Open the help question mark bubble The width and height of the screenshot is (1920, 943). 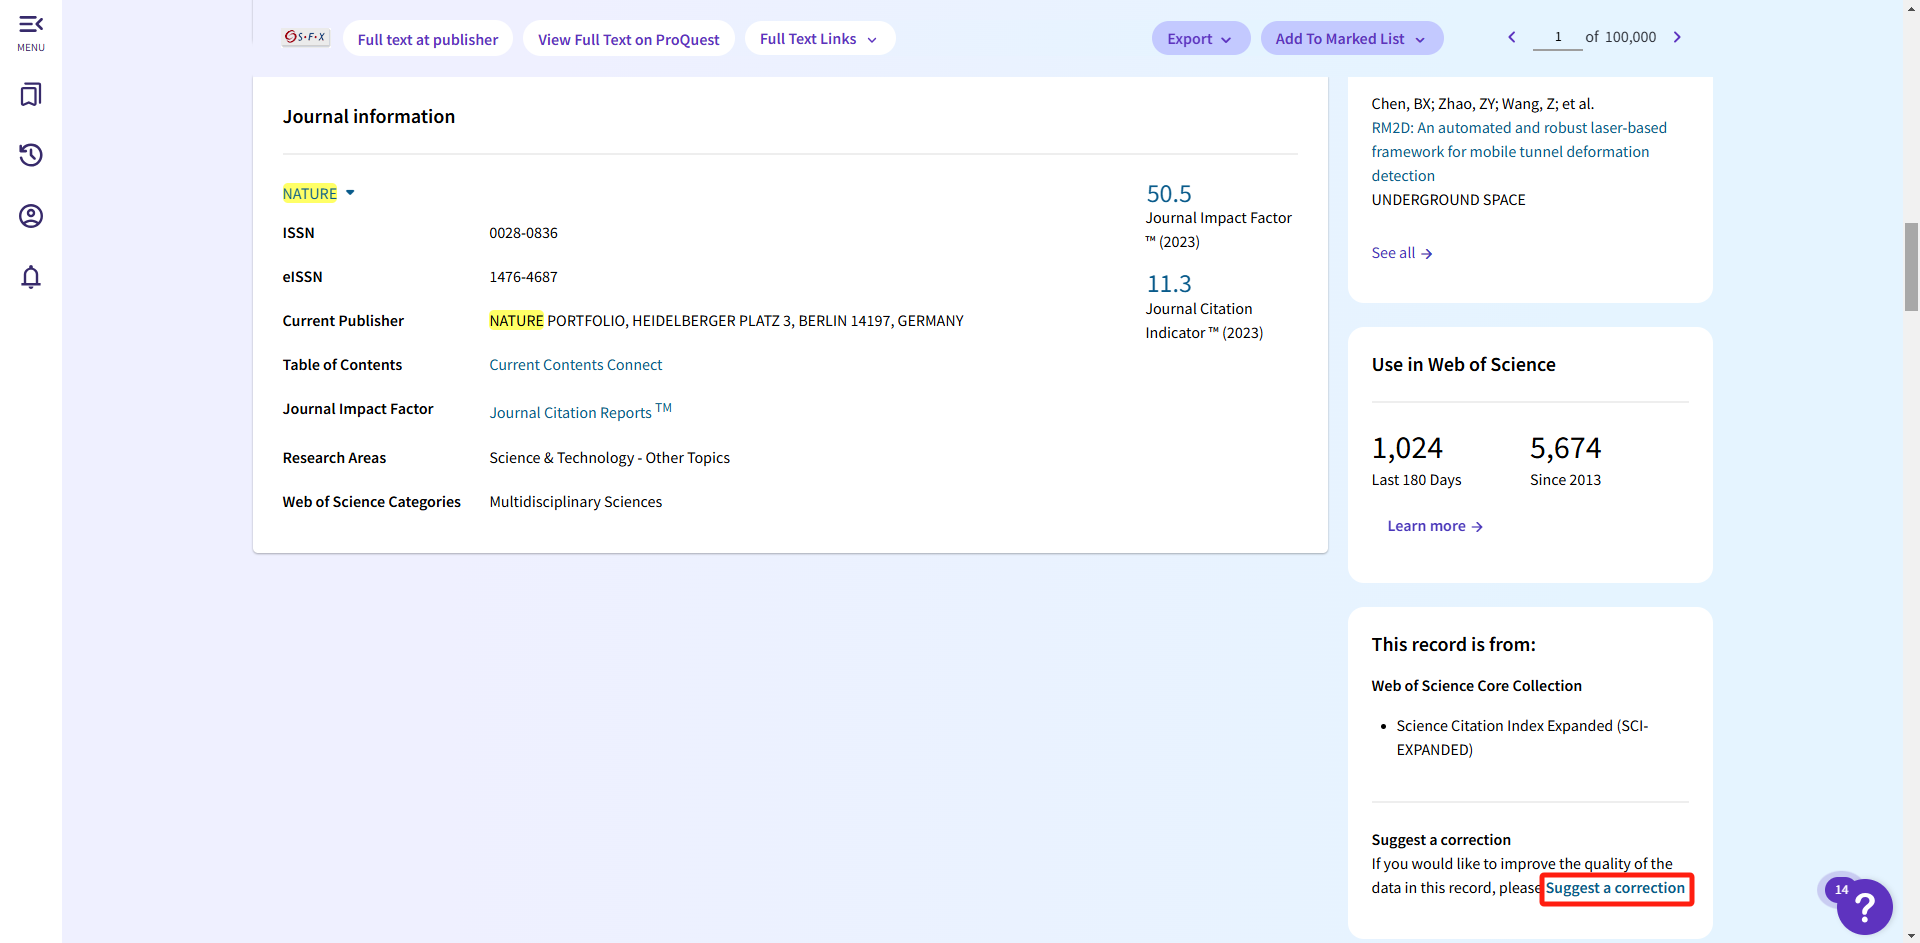[x=1864, y=906]
